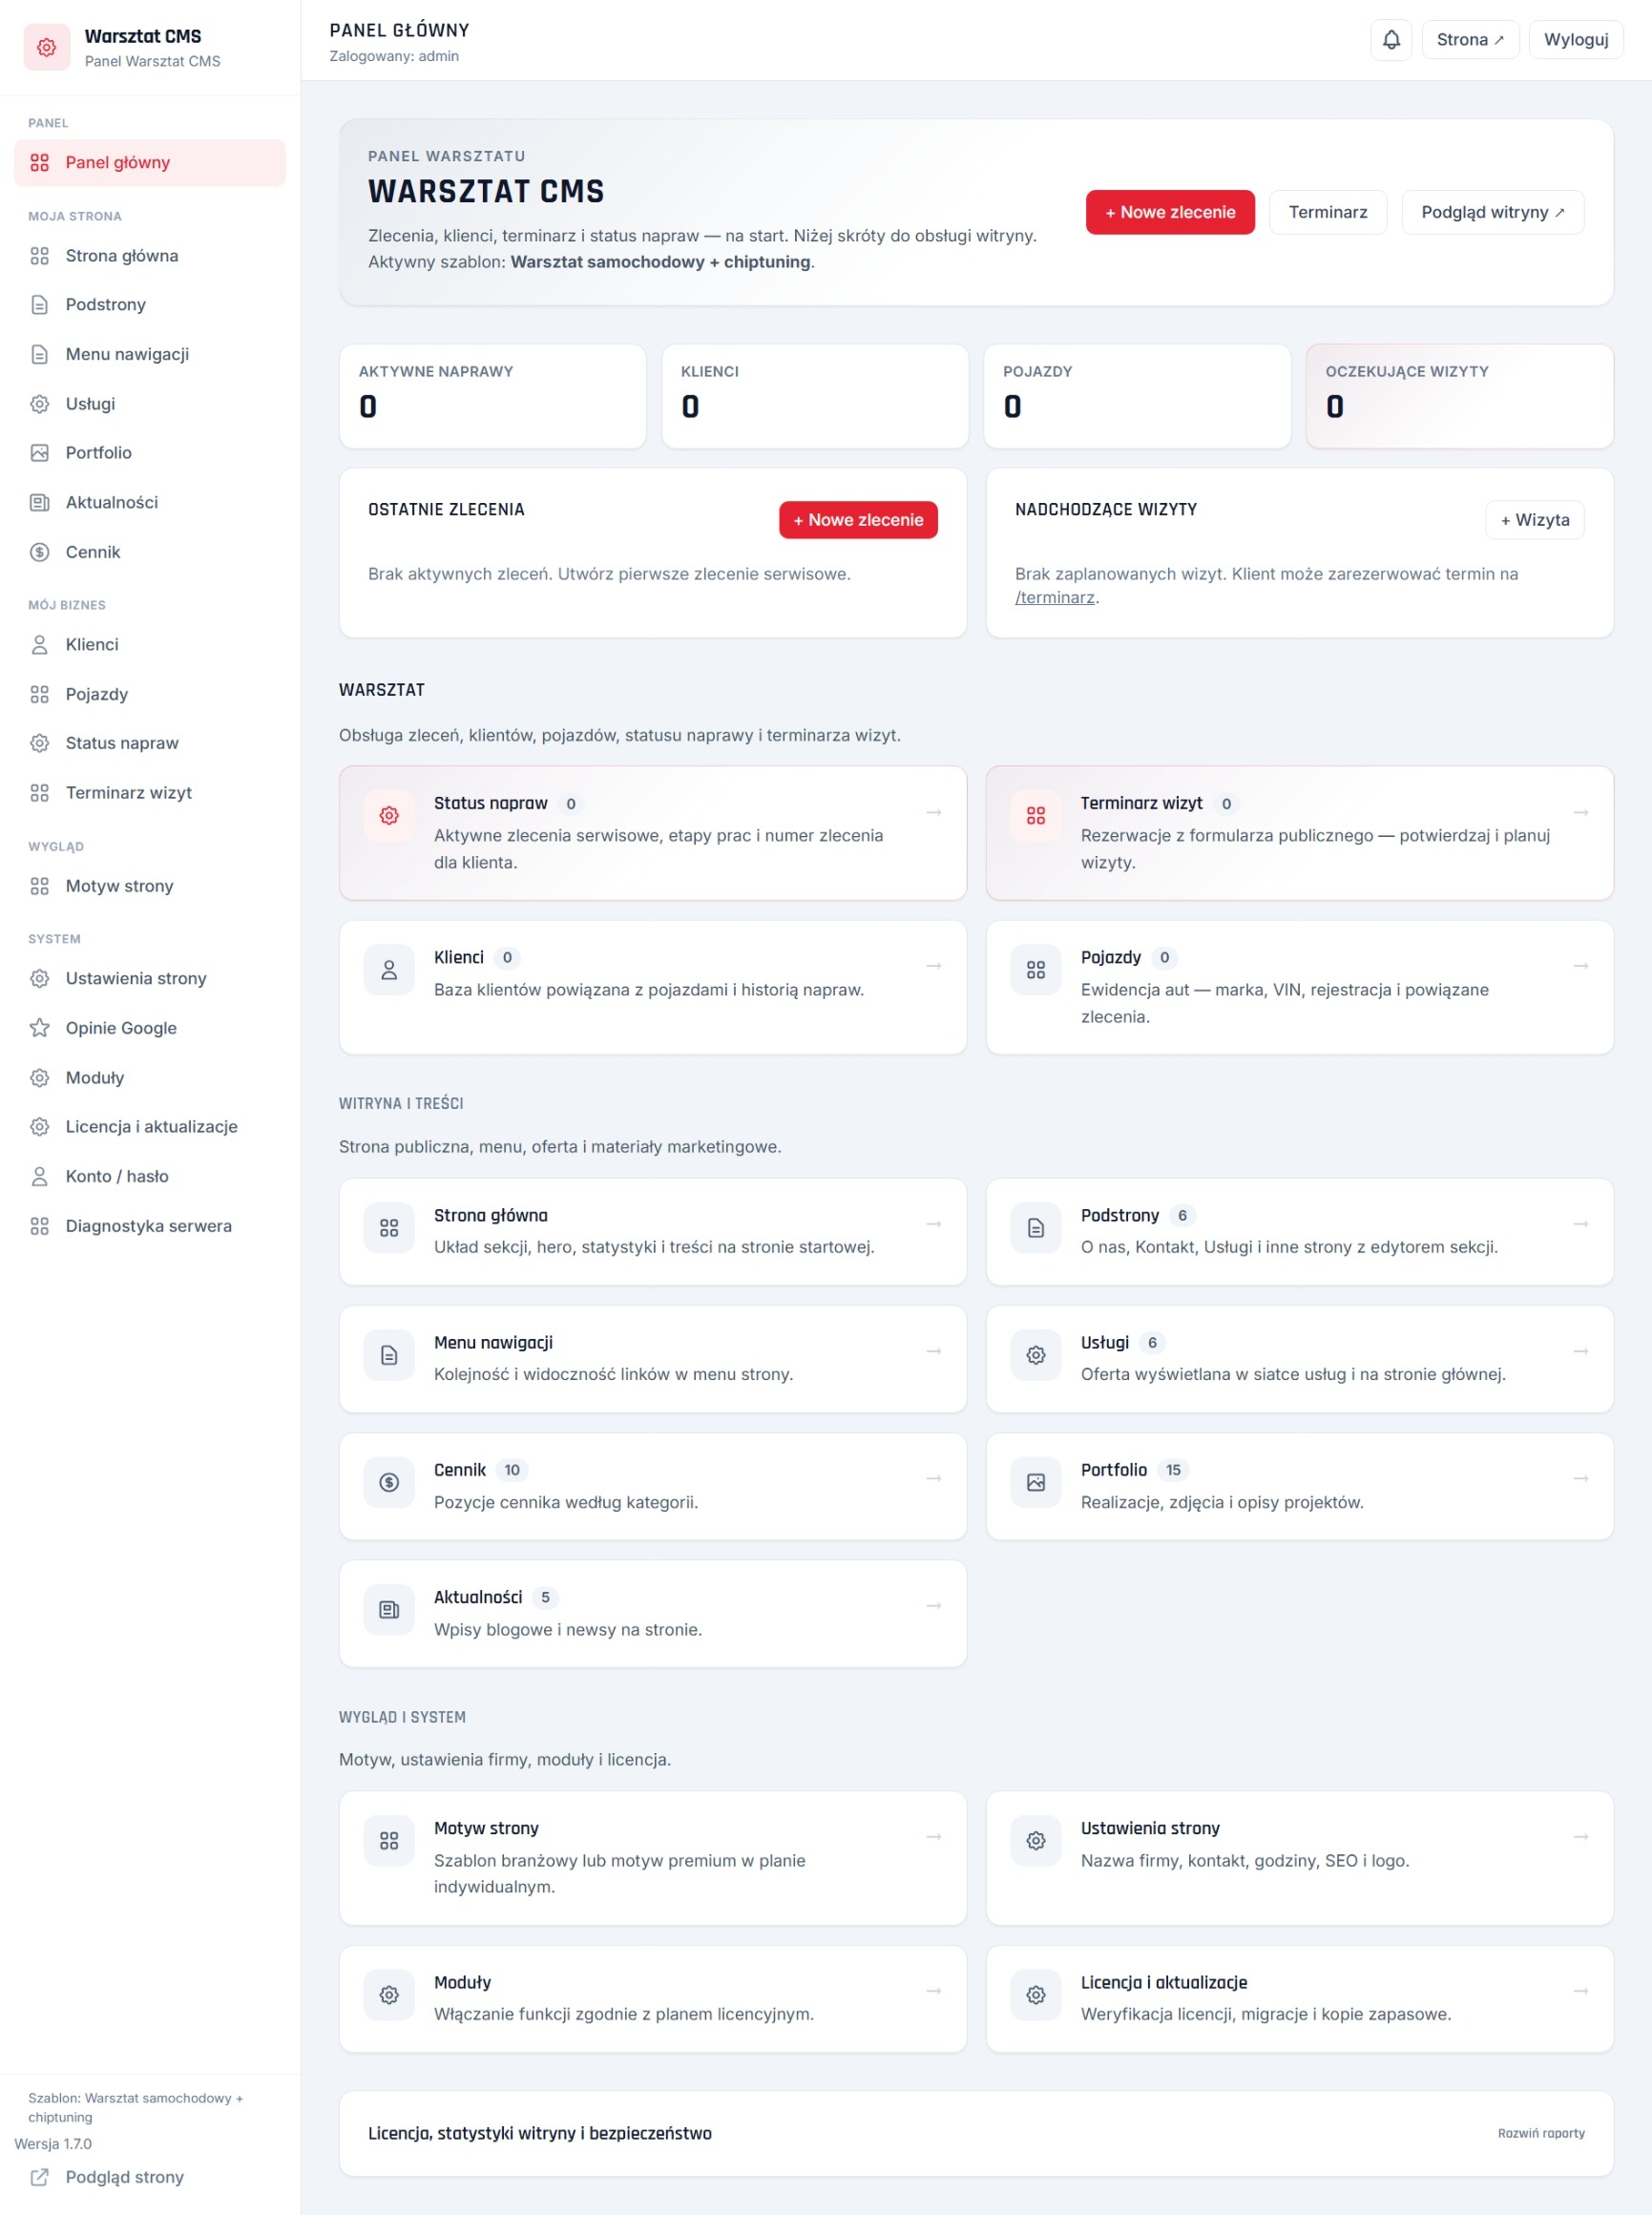Click the 'Zalogowany: admin' text
Viewport: 1652px width, 2215px height.
click(394, 56)
